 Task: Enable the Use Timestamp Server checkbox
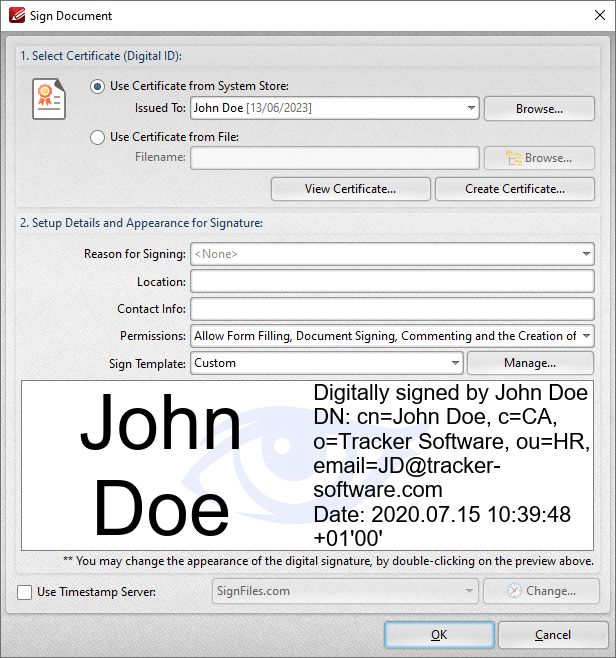pyautogui.click(x=24, y=592)
